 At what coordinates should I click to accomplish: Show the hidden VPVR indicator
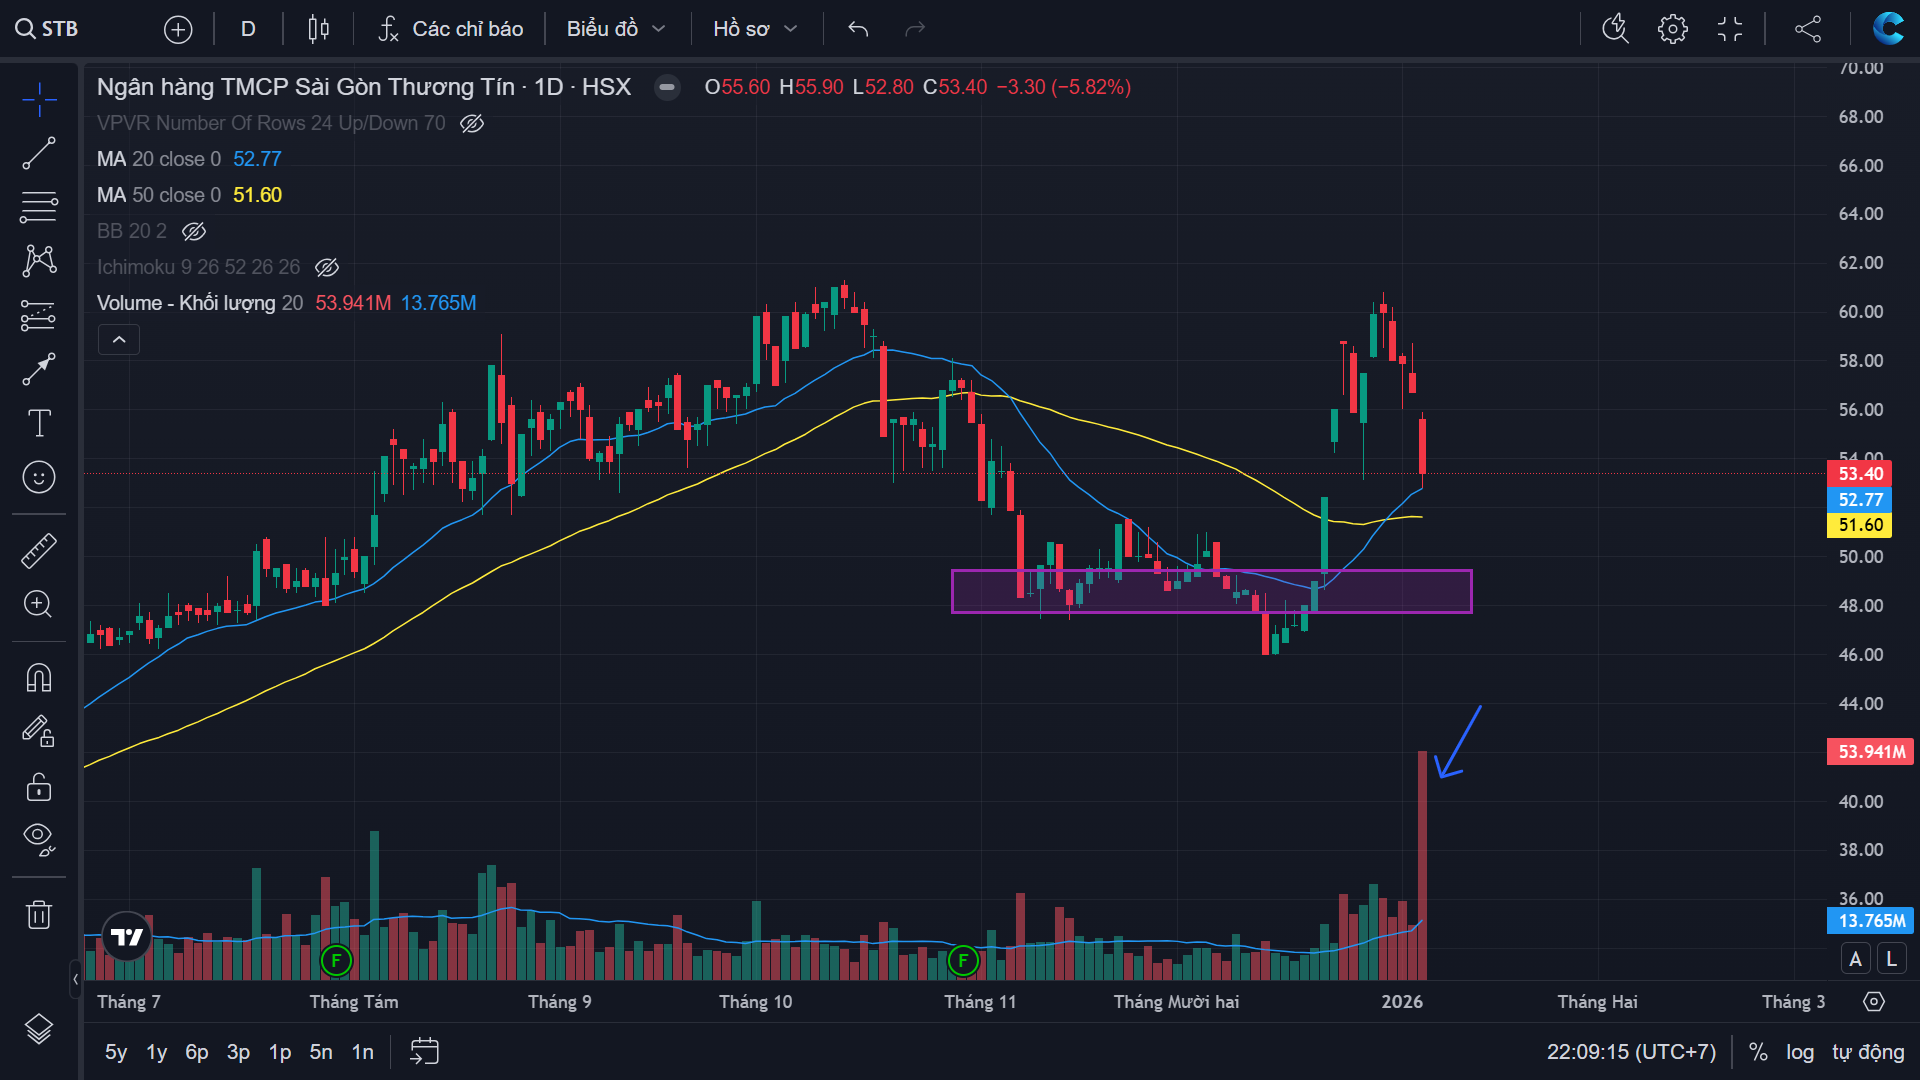pyautogui.click(x=472, y=123)
